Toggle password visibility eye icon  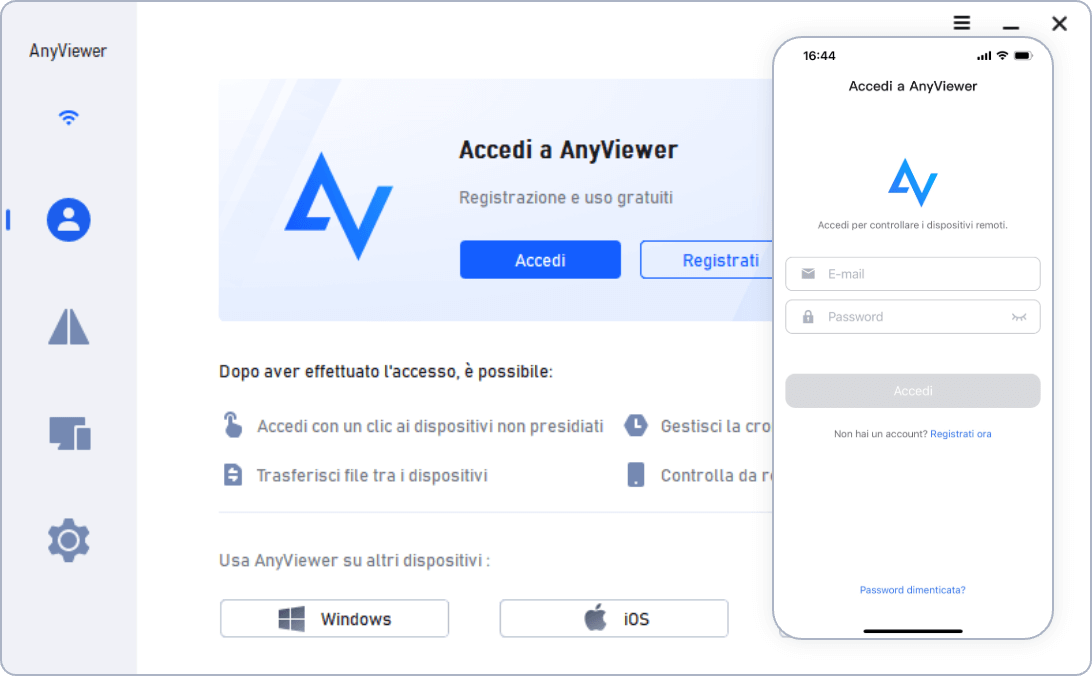click(x=1019, y=317)
